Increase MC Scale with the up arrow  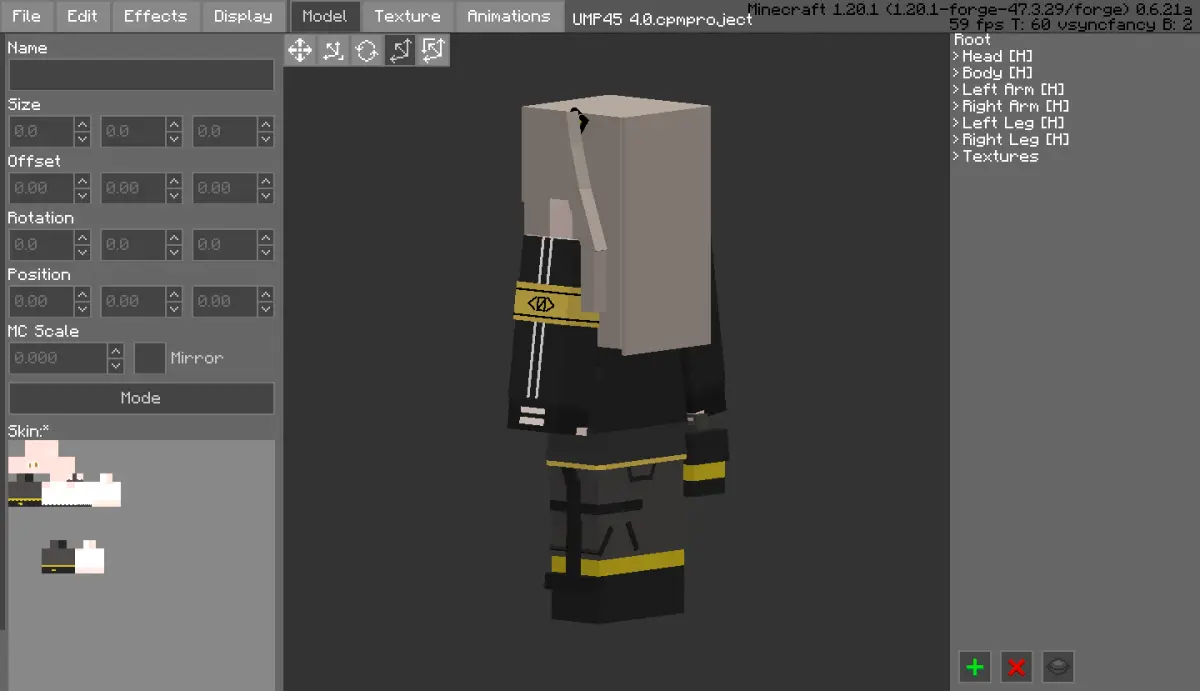[116, 351]
